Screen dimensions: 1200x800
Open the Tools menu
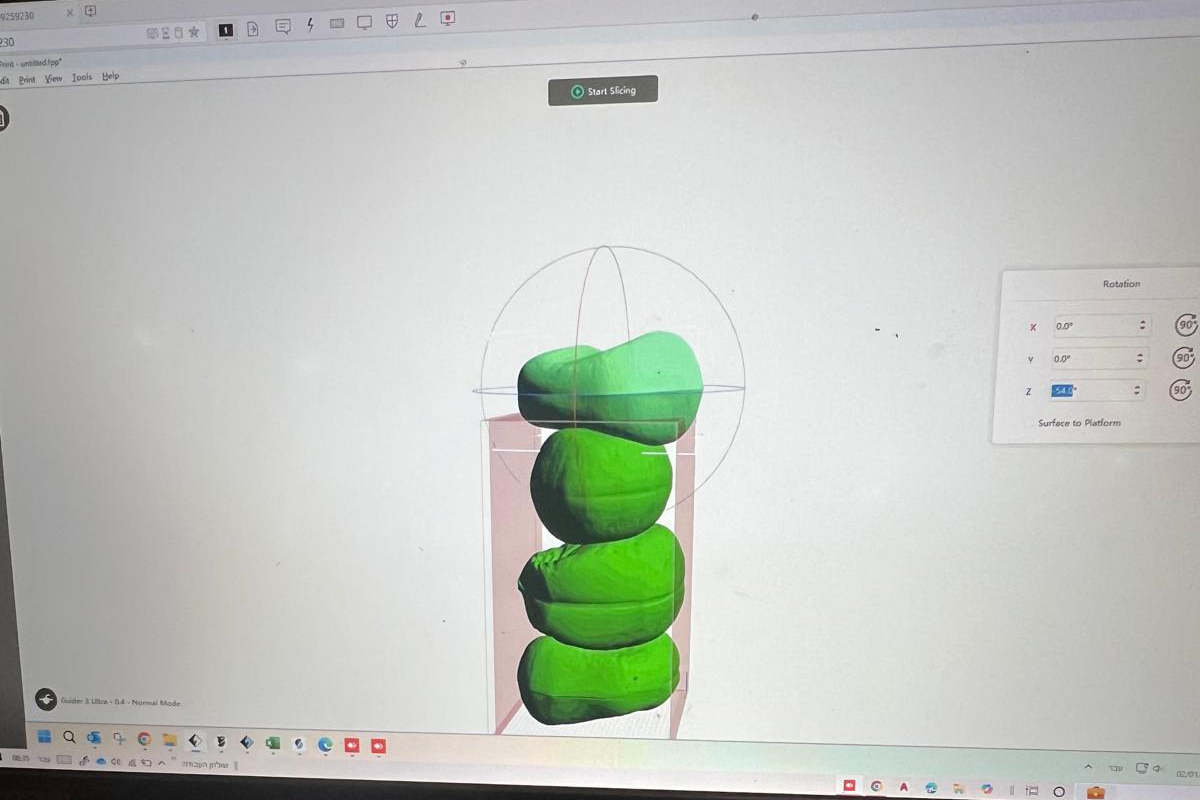coord(82,77)
